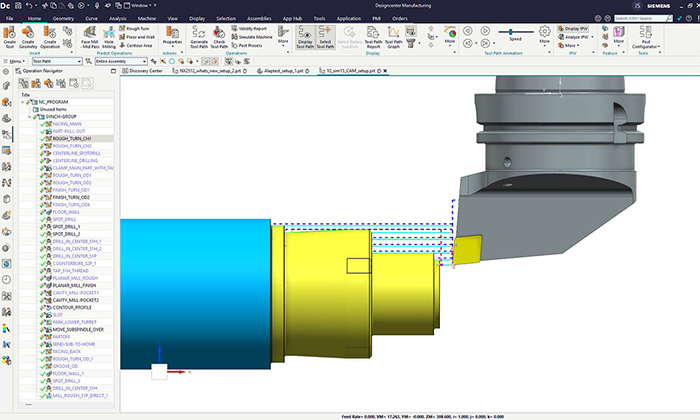Select the ROUGH_TURN_CH1 operation in the tree

tap(71, 139)
